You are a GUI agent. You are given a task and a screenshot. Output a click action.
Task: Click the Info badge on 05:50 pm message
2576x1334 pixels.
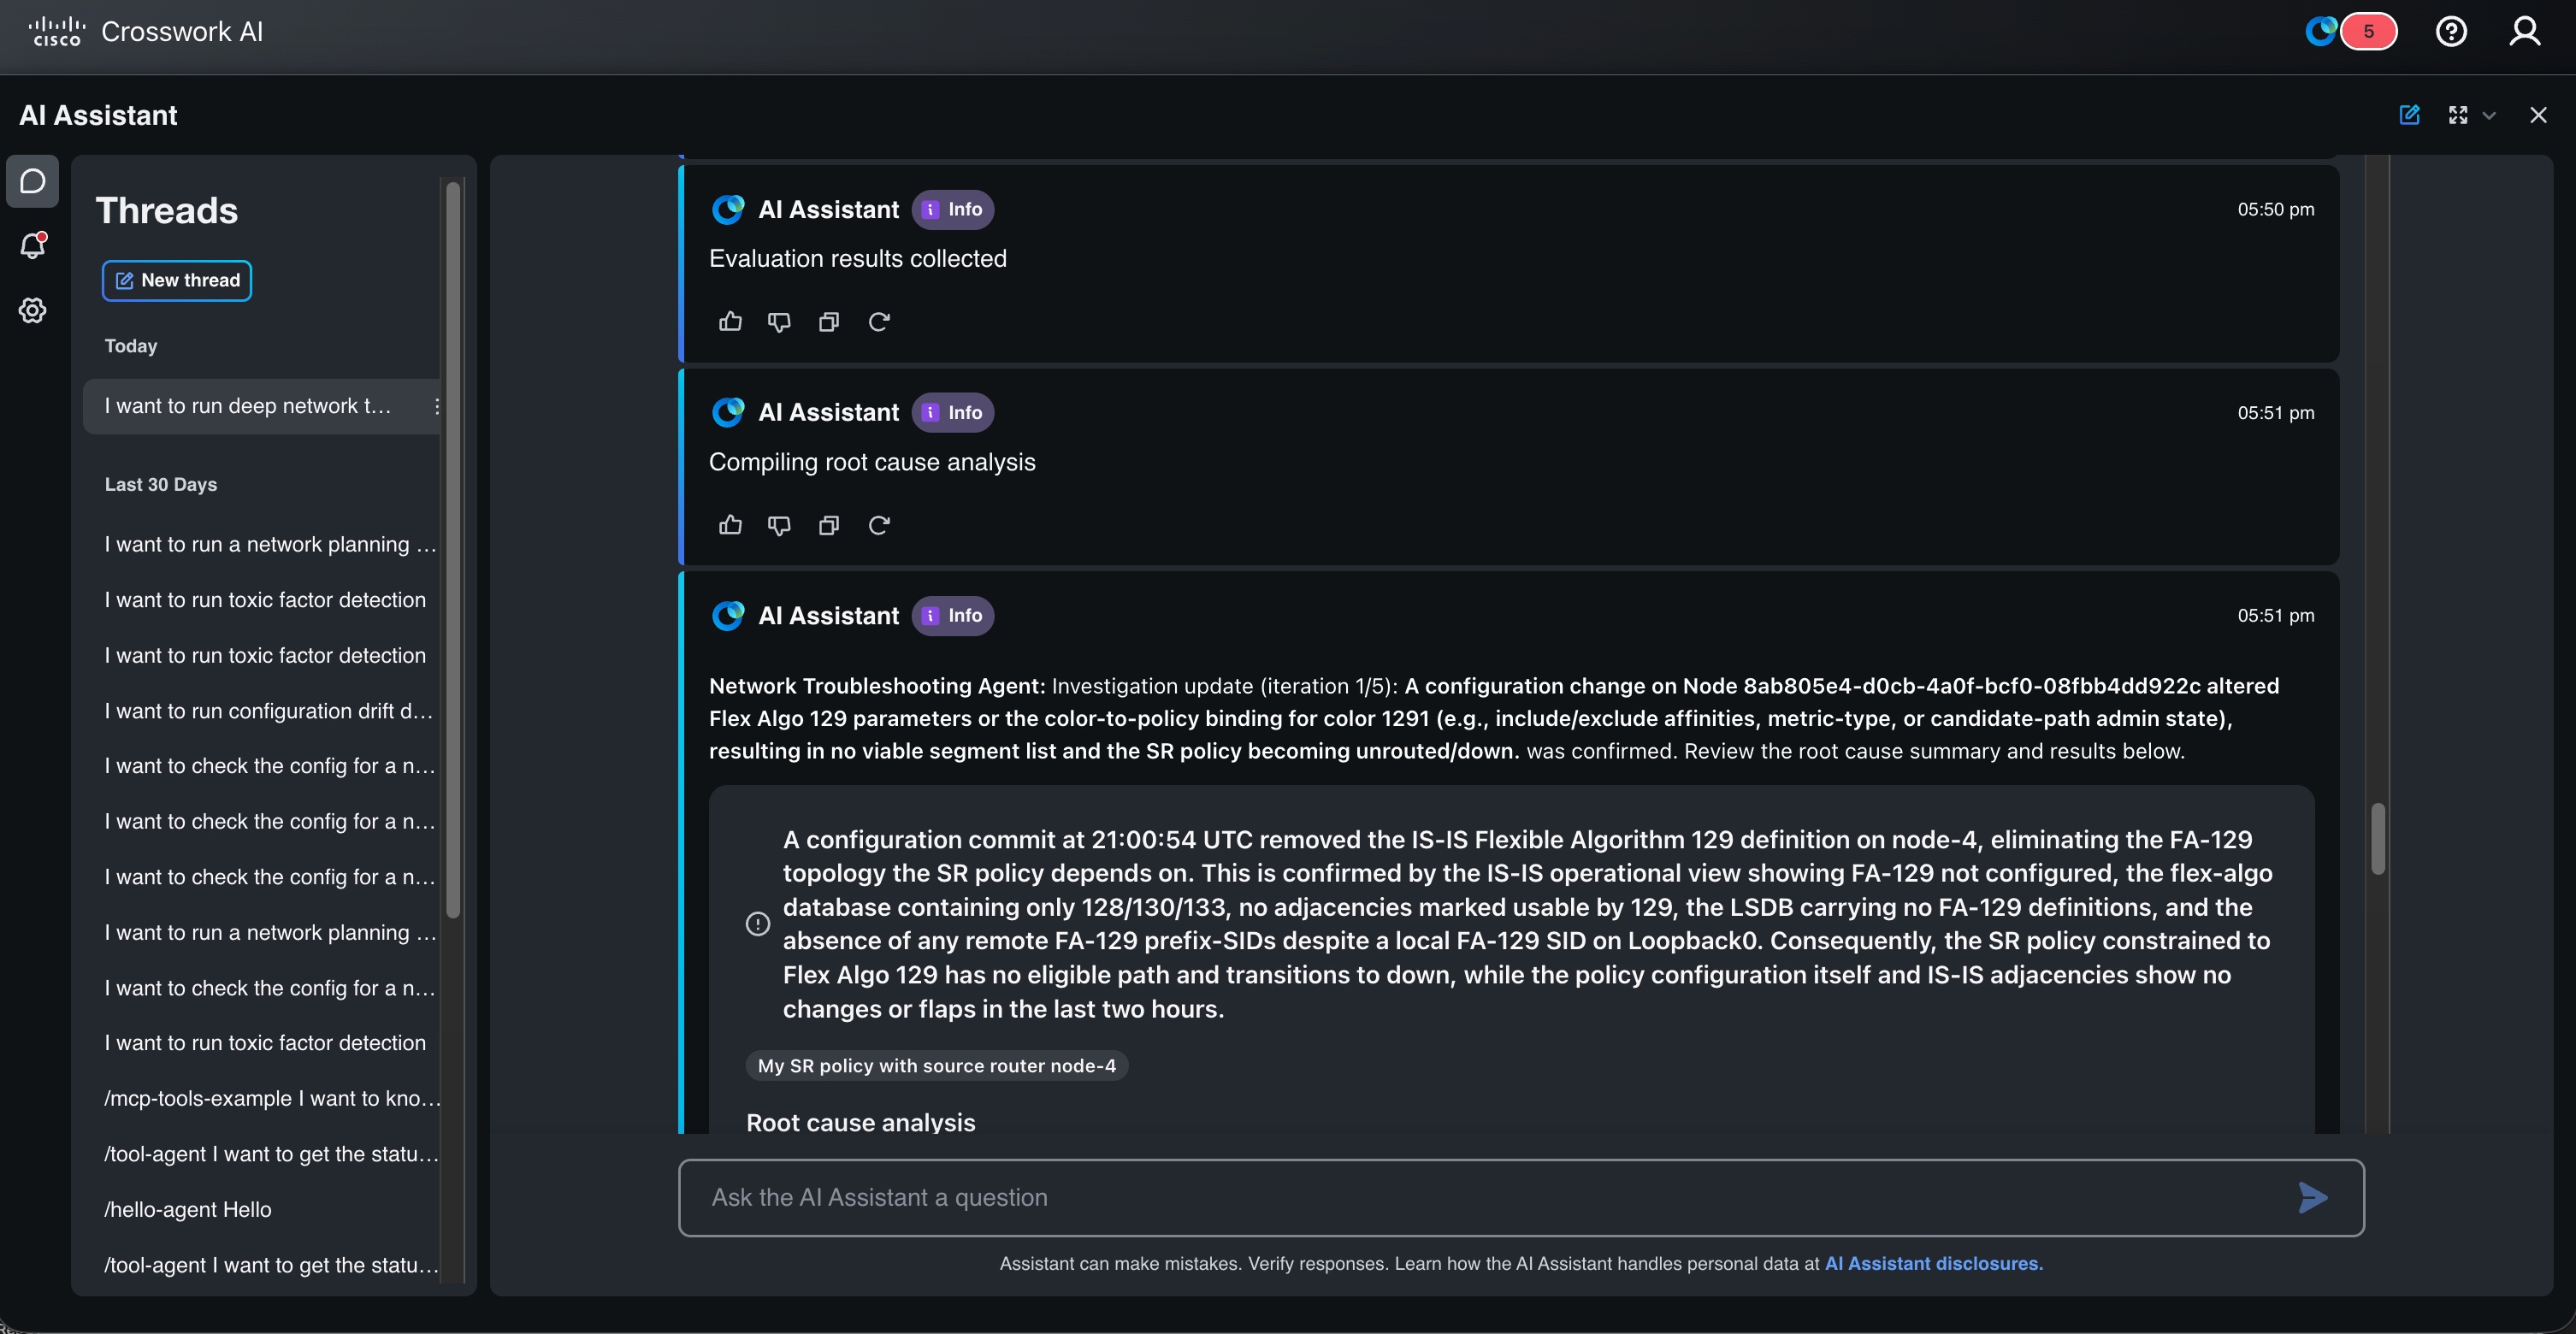coord(953,209)
